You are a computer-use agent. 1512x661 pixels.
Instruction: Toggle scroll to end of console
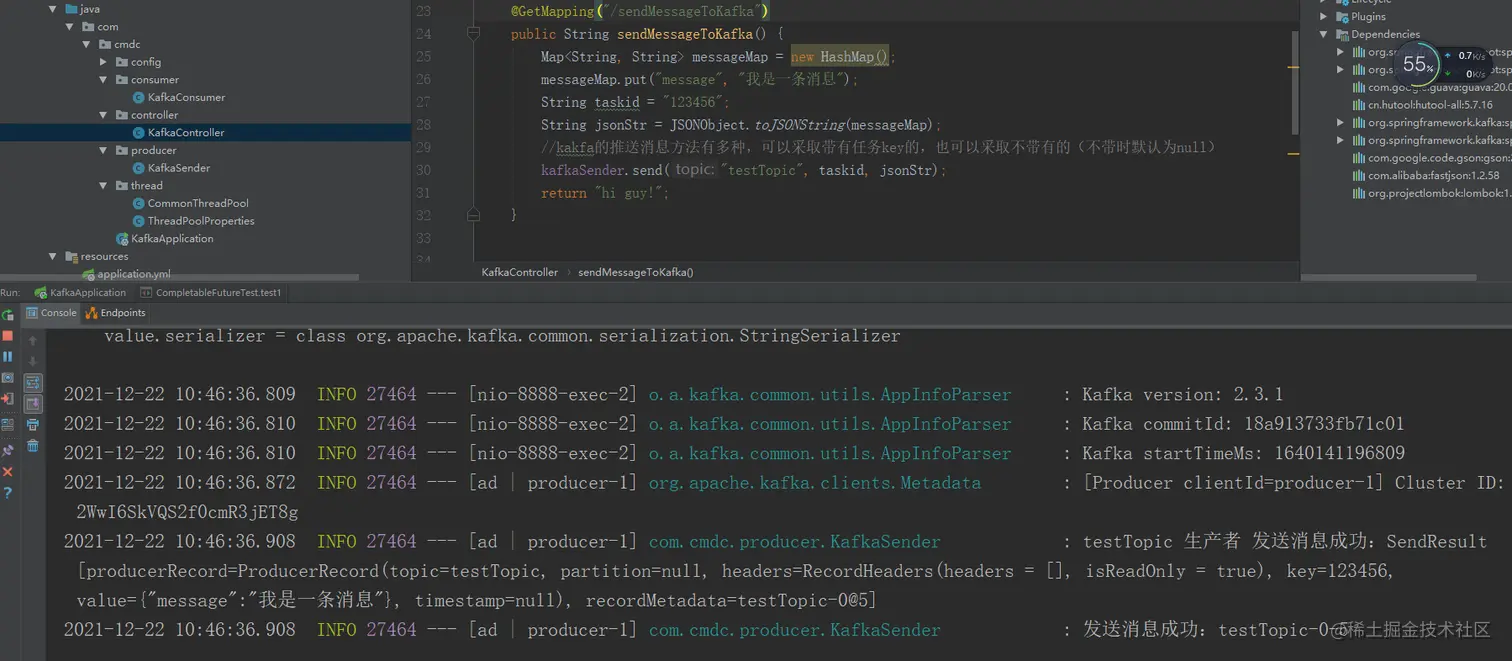tap(33, 404)
